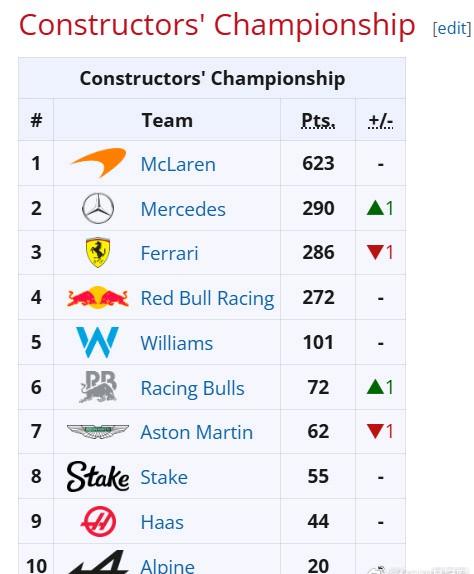474x574 pixels.
Task: Open the Red Bull Racing link
Action: [x=208, y=298]
